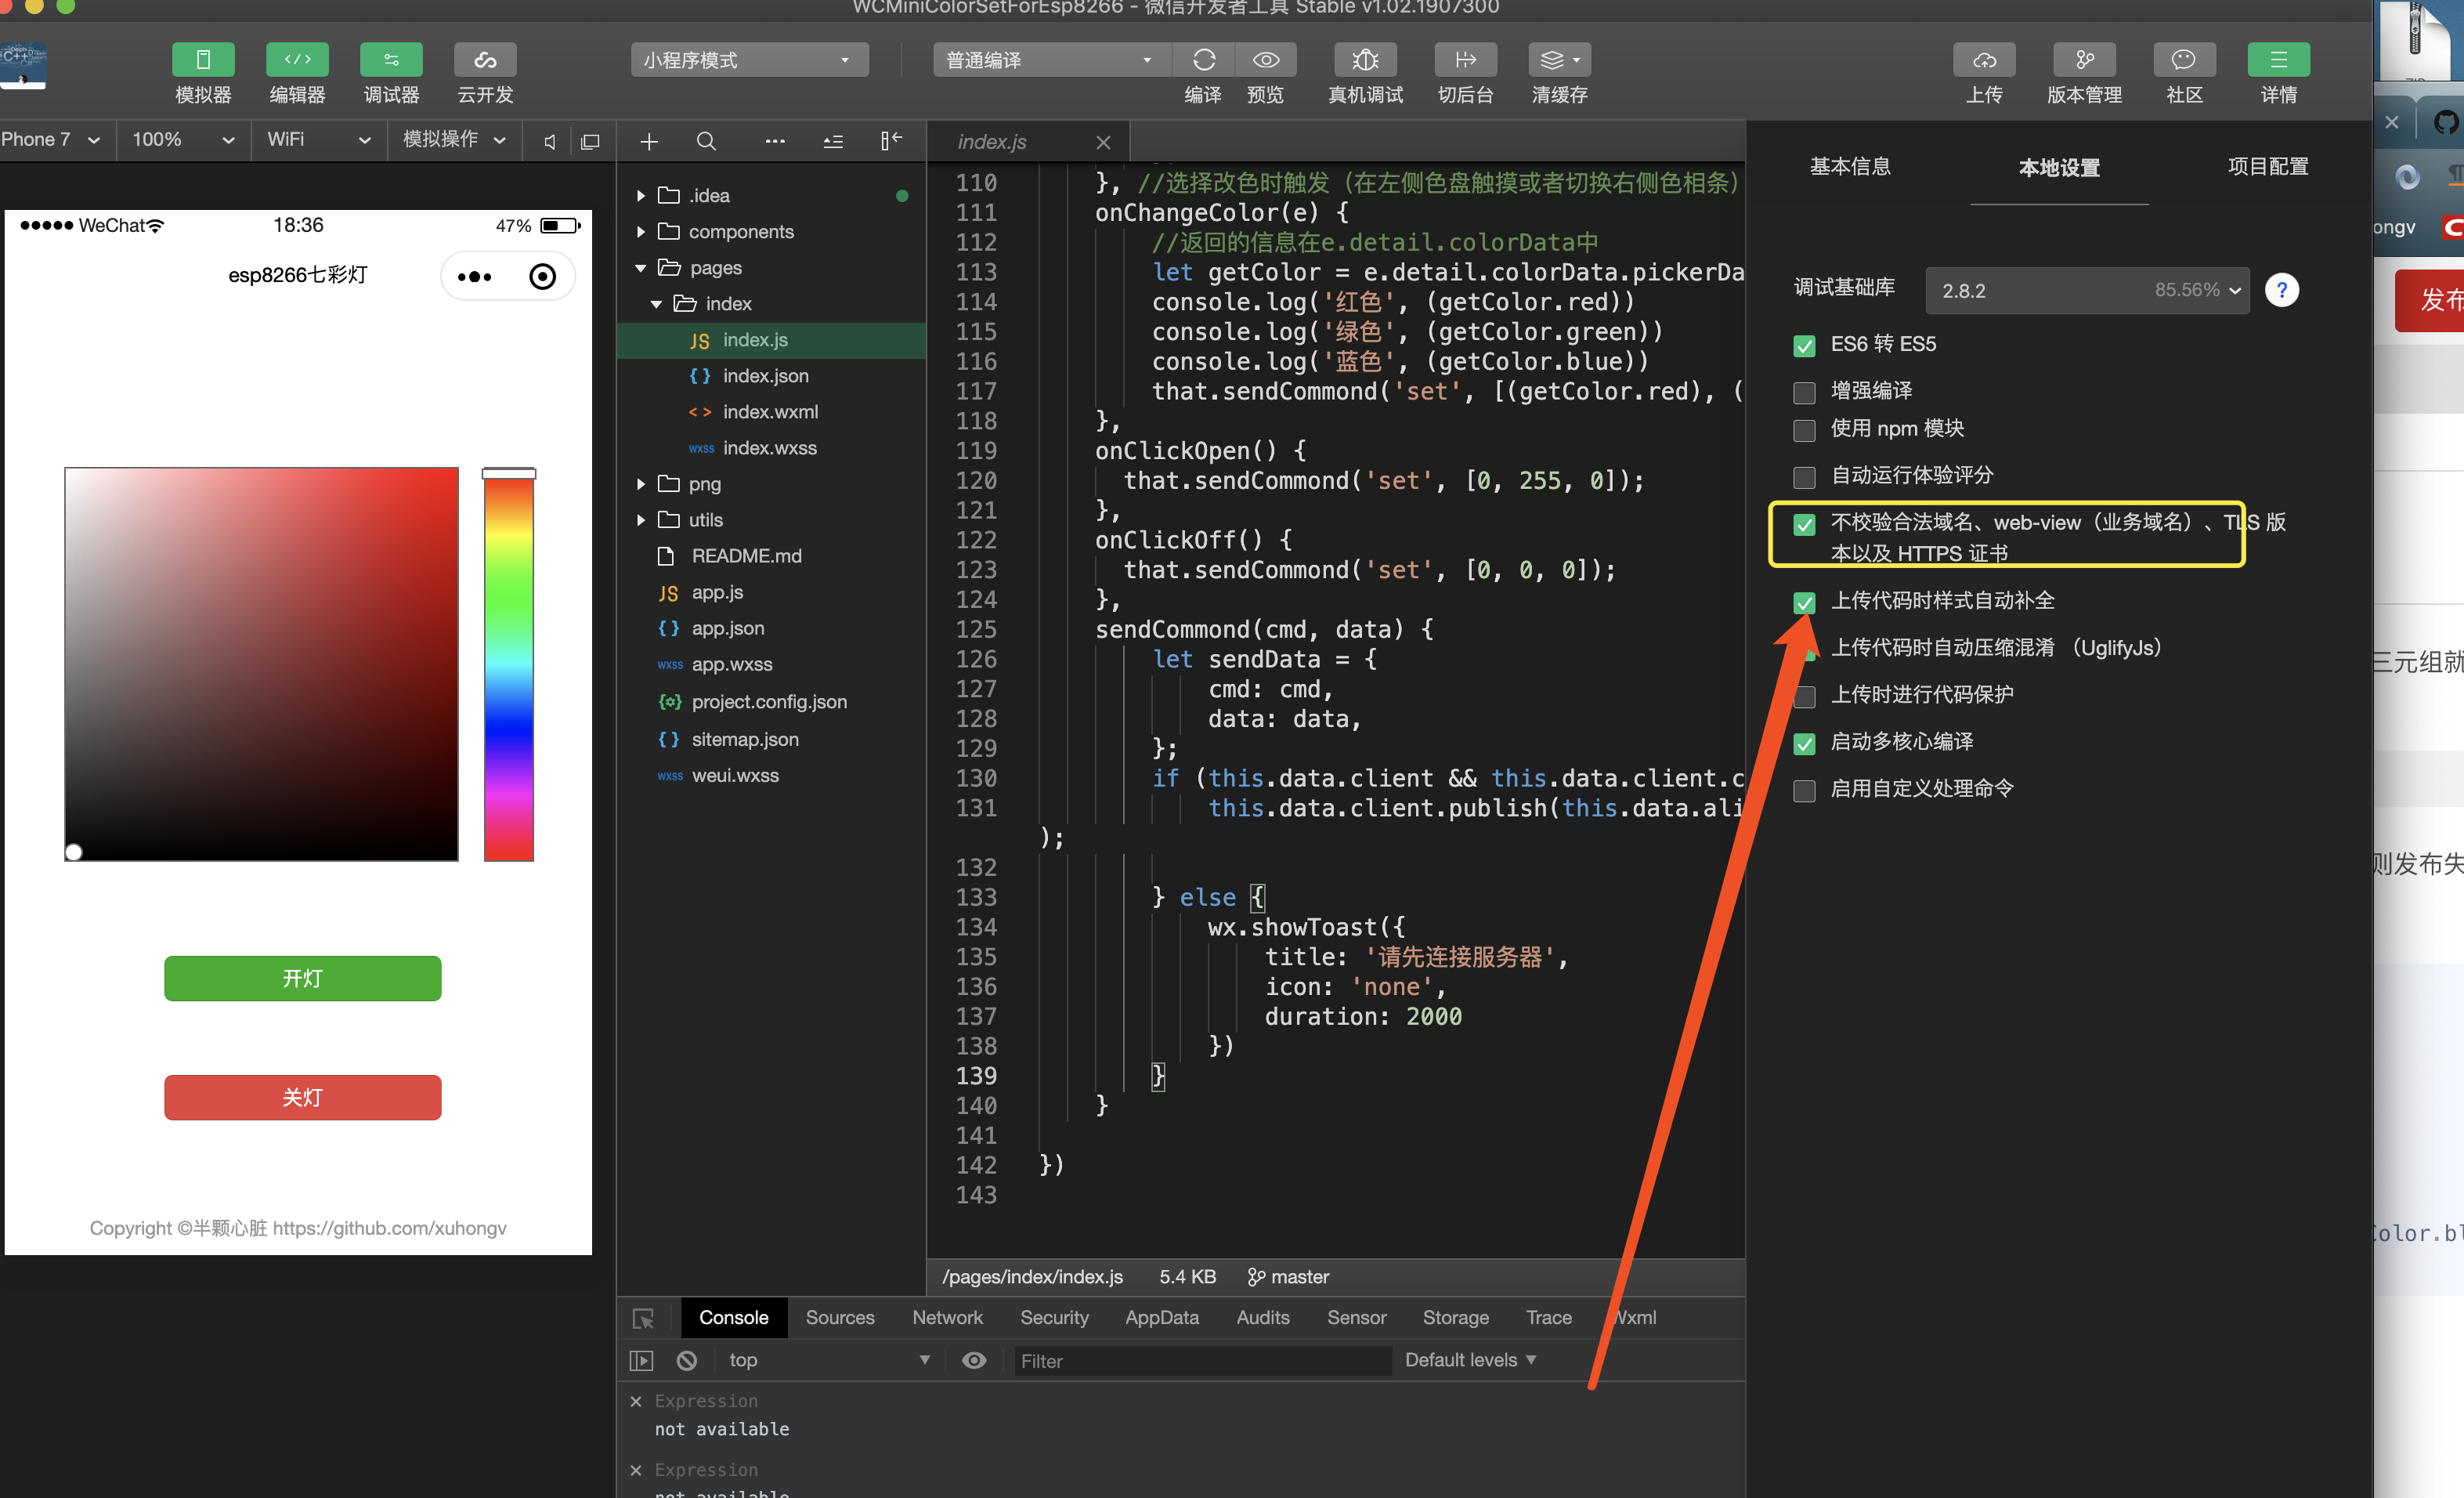2464x1498 pixels.
Task: Toggle 启动多核心编译 checkbox
Action: pyautogui.click(x=1804, y=741)
